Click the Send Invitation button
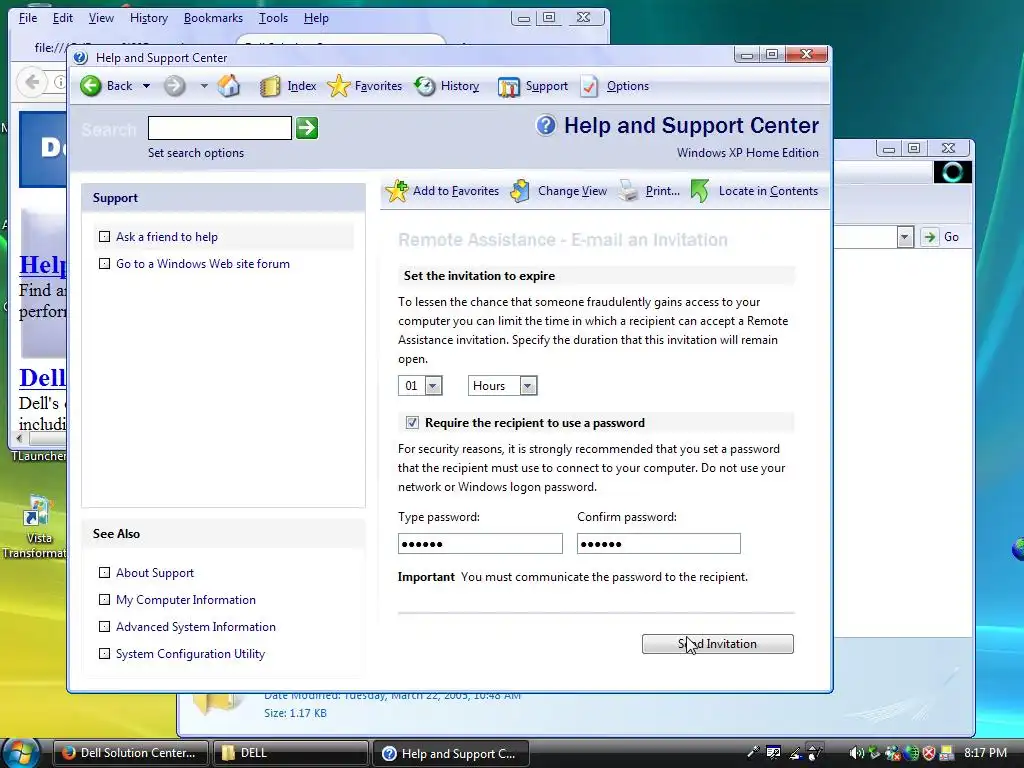This screenshot has width=1024, height=768. (x=718, y=644)
